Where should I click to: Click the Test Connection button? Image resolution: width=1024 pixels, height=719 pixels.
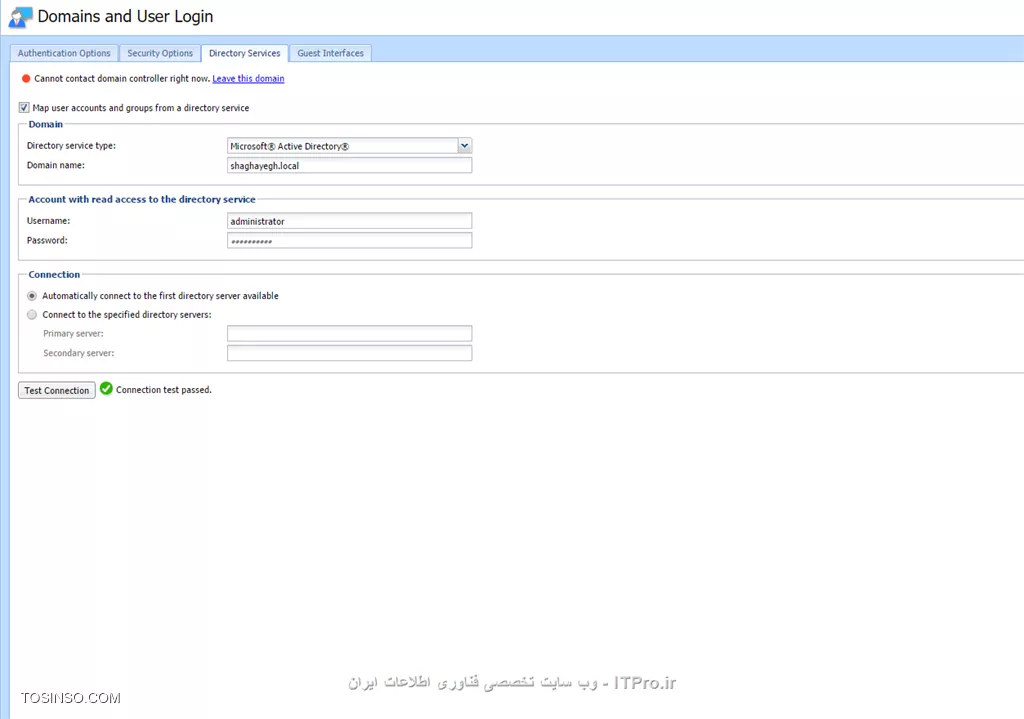pyautogui.click(x=57, y=390)
